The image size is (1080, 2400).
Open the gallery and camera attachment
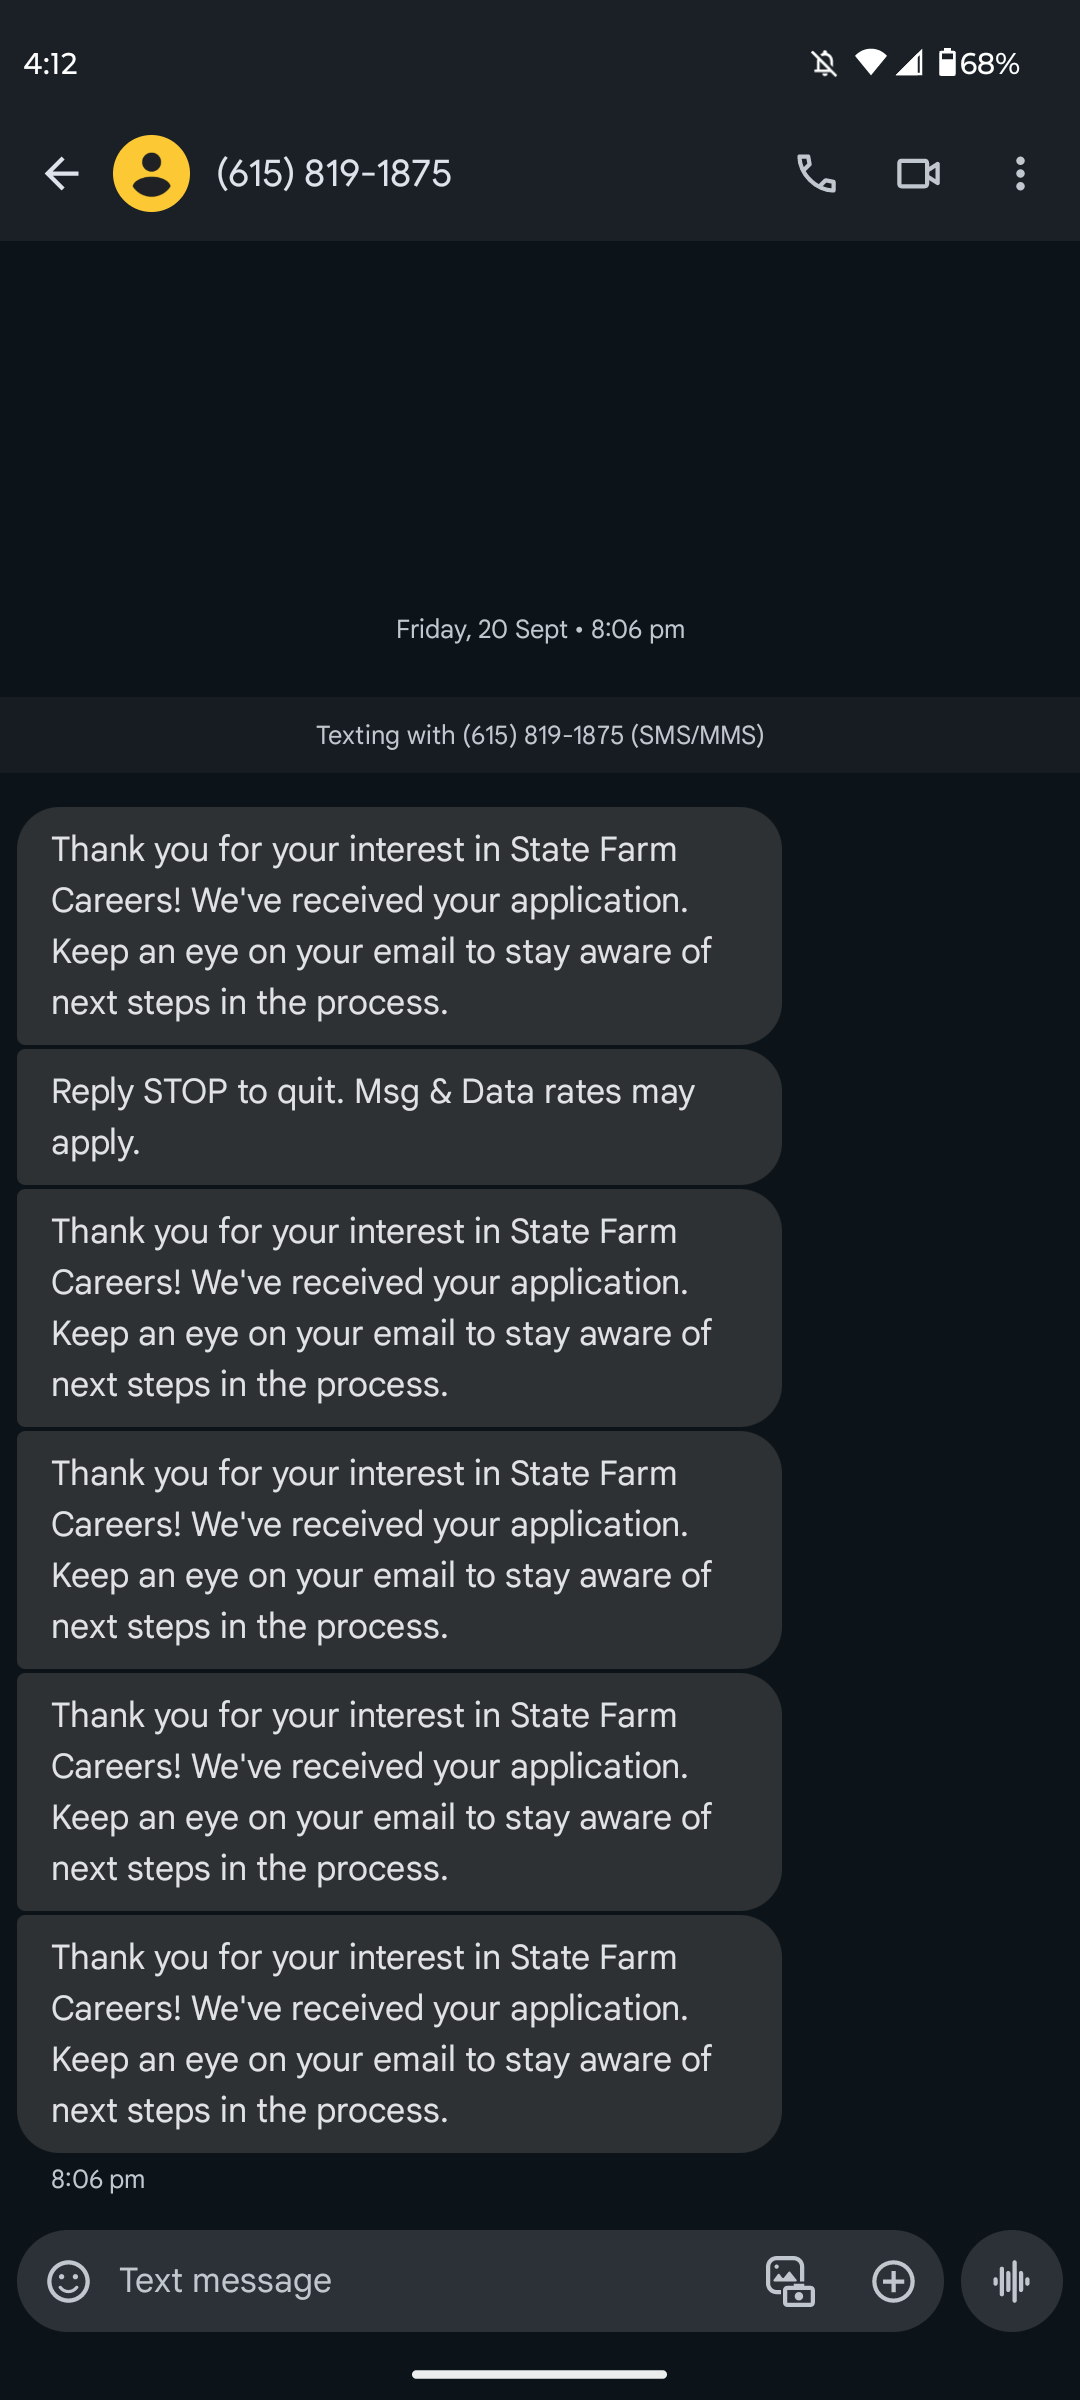[x=790, y=2282]
